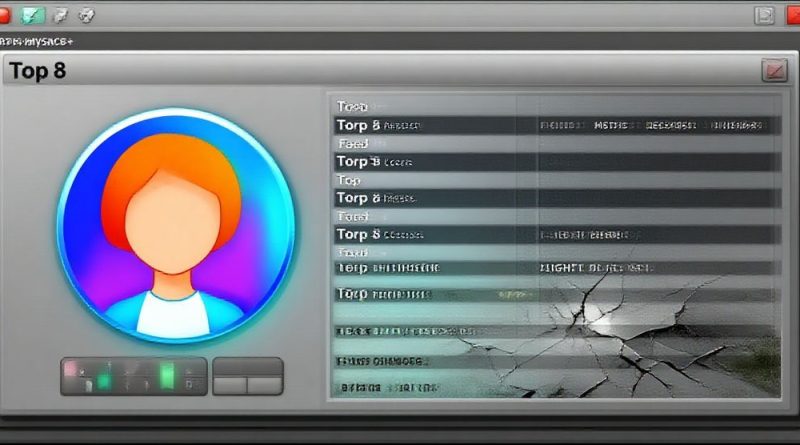This screenshot has height=445, width=800.
Task: Click the small left green light on control panel
Action: (103, 381)
